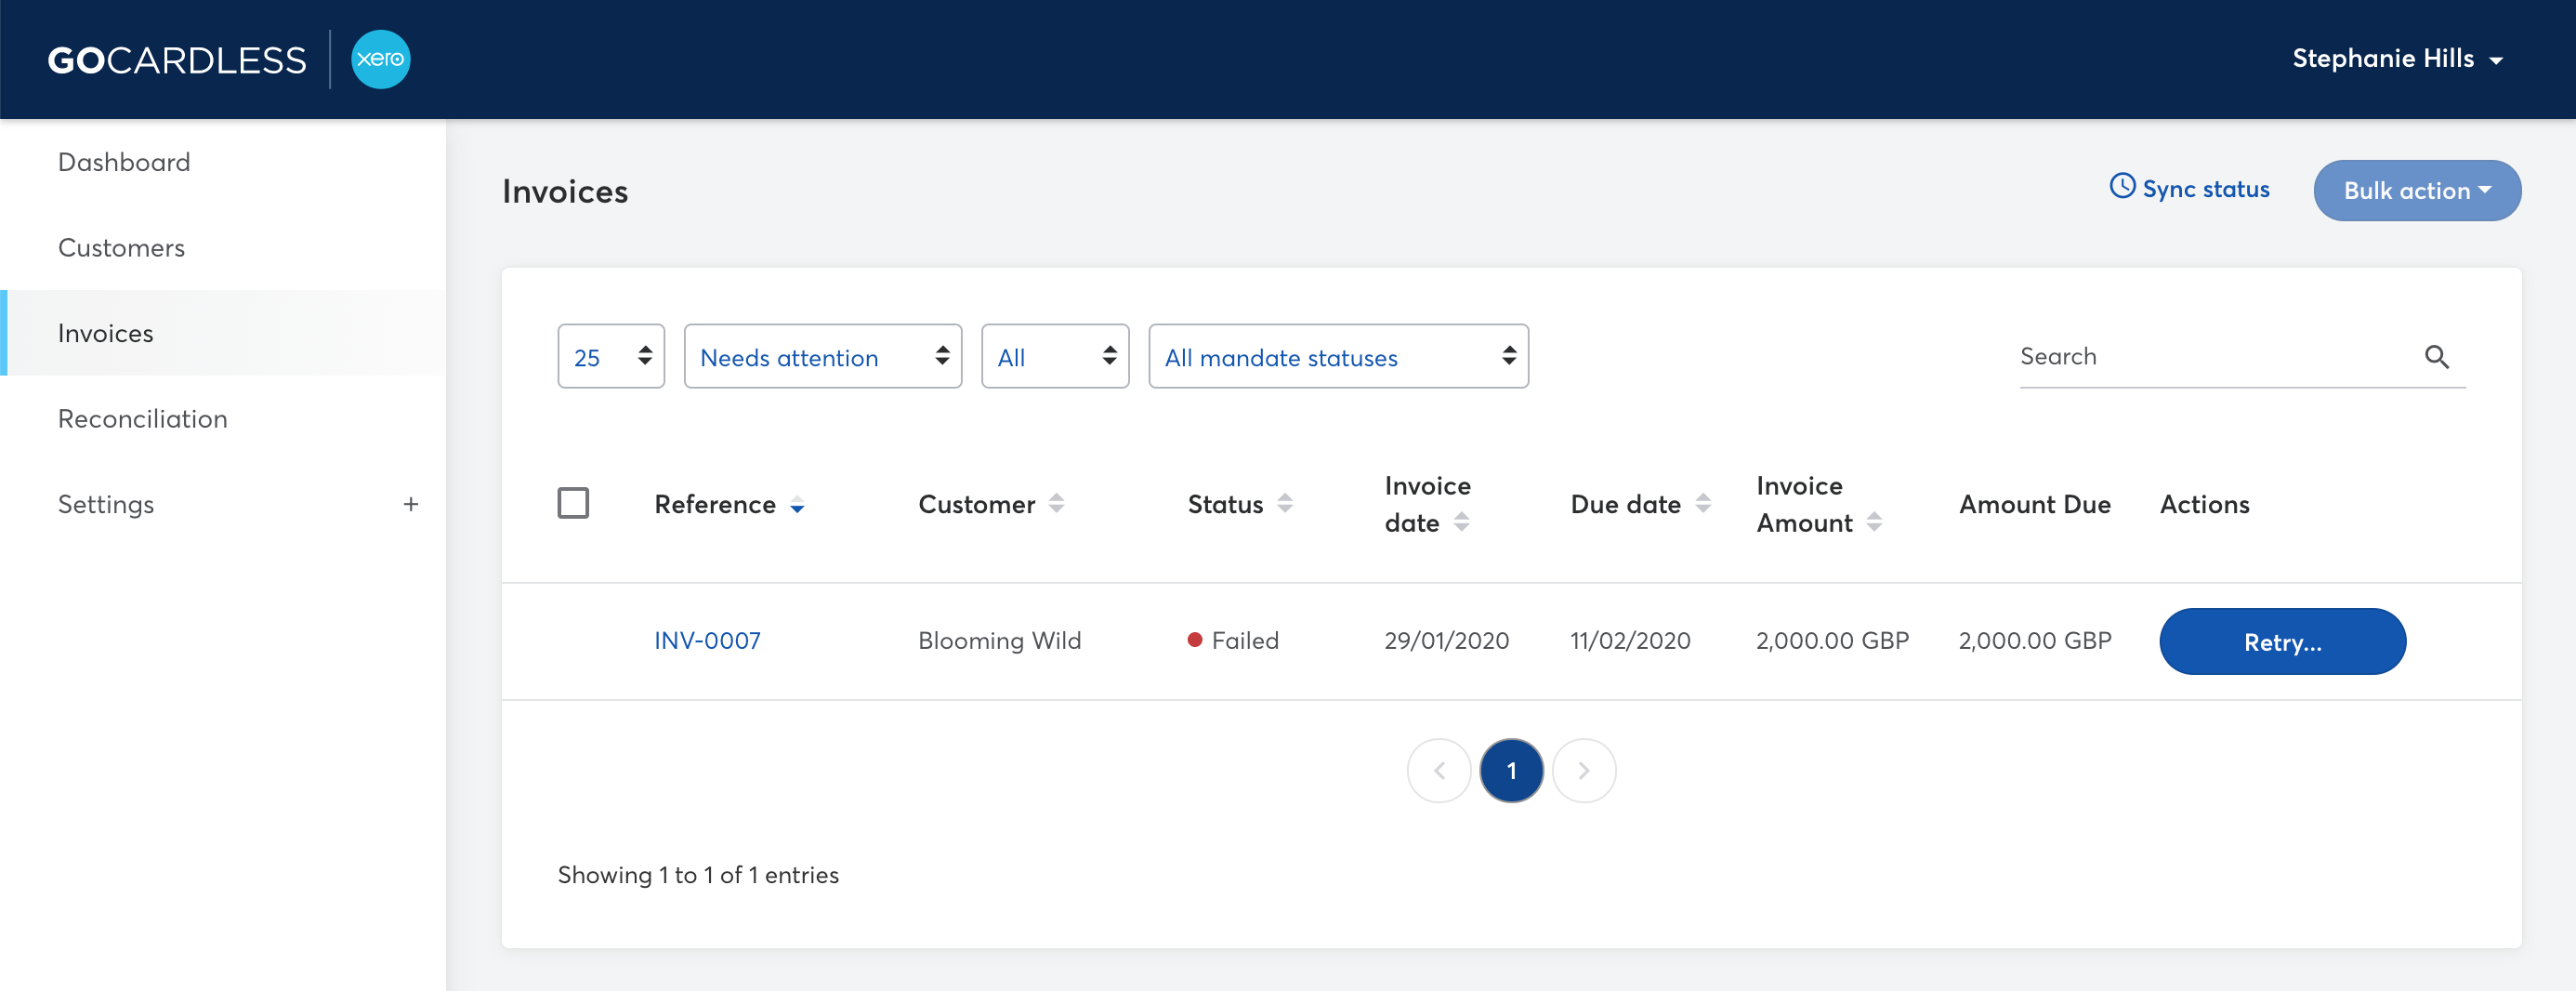Expand Settings with the plus icon
Viewport: 2576px width, 991px height.
click(x=410, y=504)
